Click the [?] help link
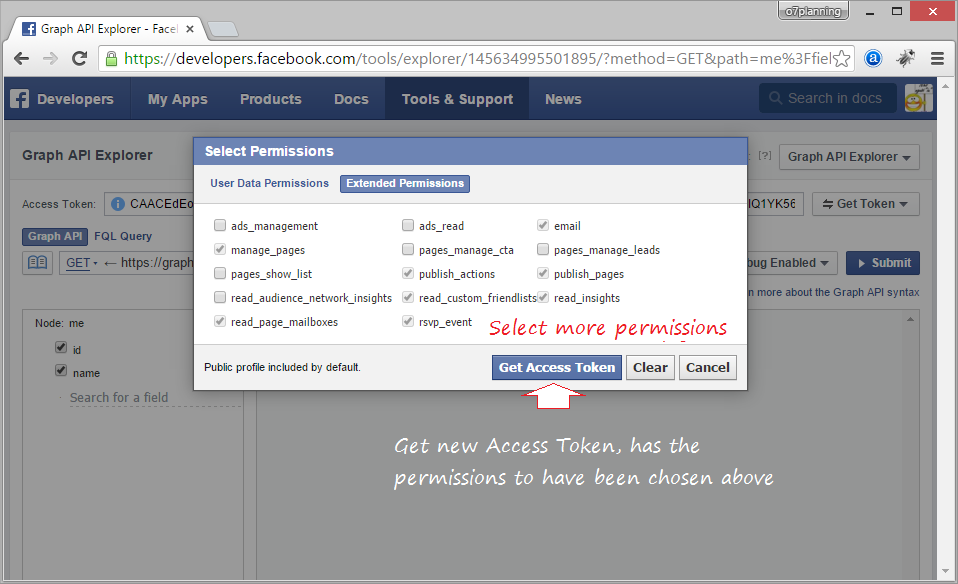 [764, 156]
